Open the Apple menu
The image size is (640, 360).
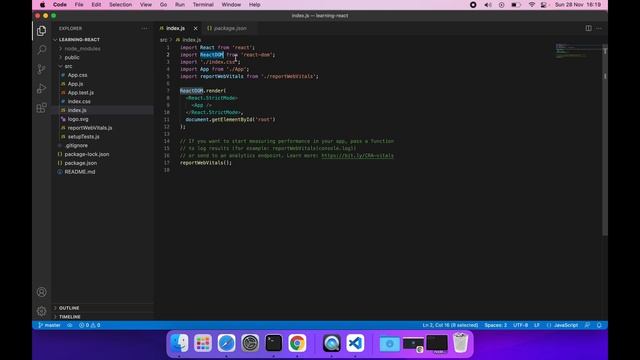[42, 5]
